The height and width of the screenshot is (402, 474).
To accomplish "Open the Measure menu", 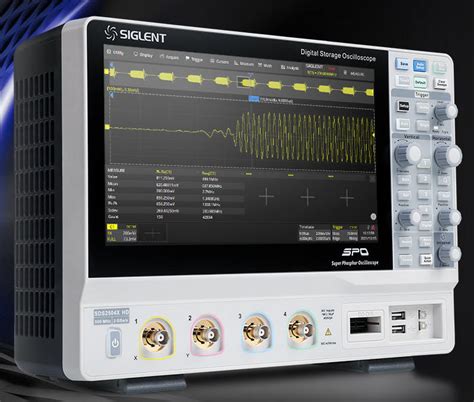I will 244,63.
